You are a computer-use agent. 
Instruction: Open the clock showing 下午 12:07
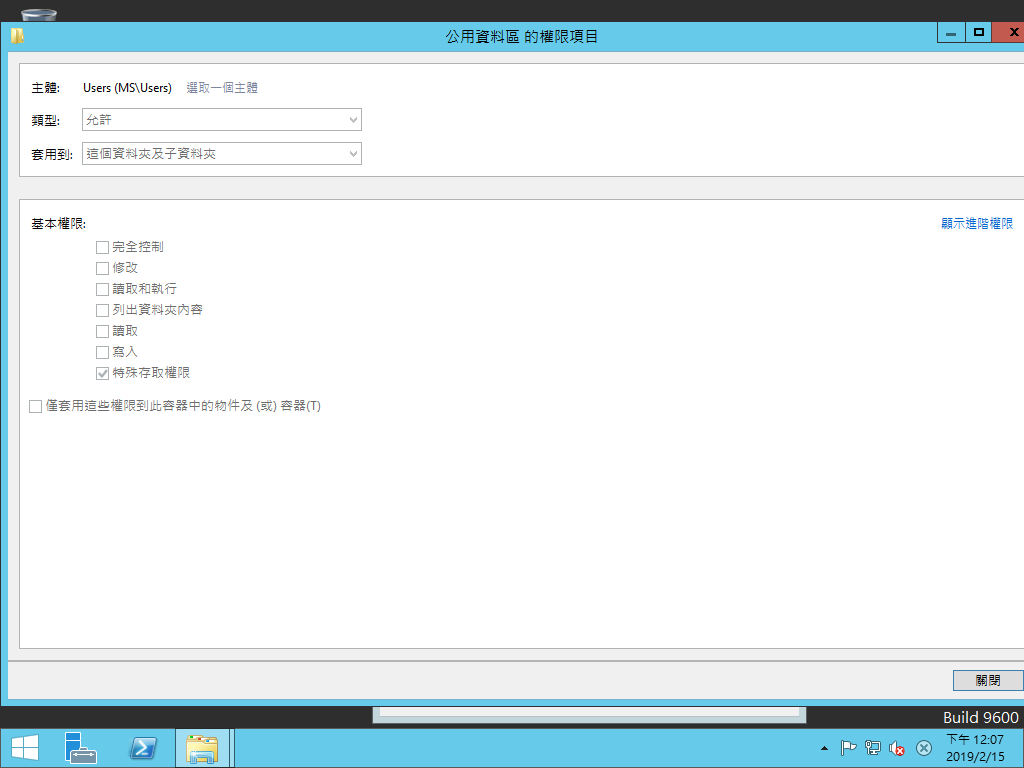pos(975,748)
